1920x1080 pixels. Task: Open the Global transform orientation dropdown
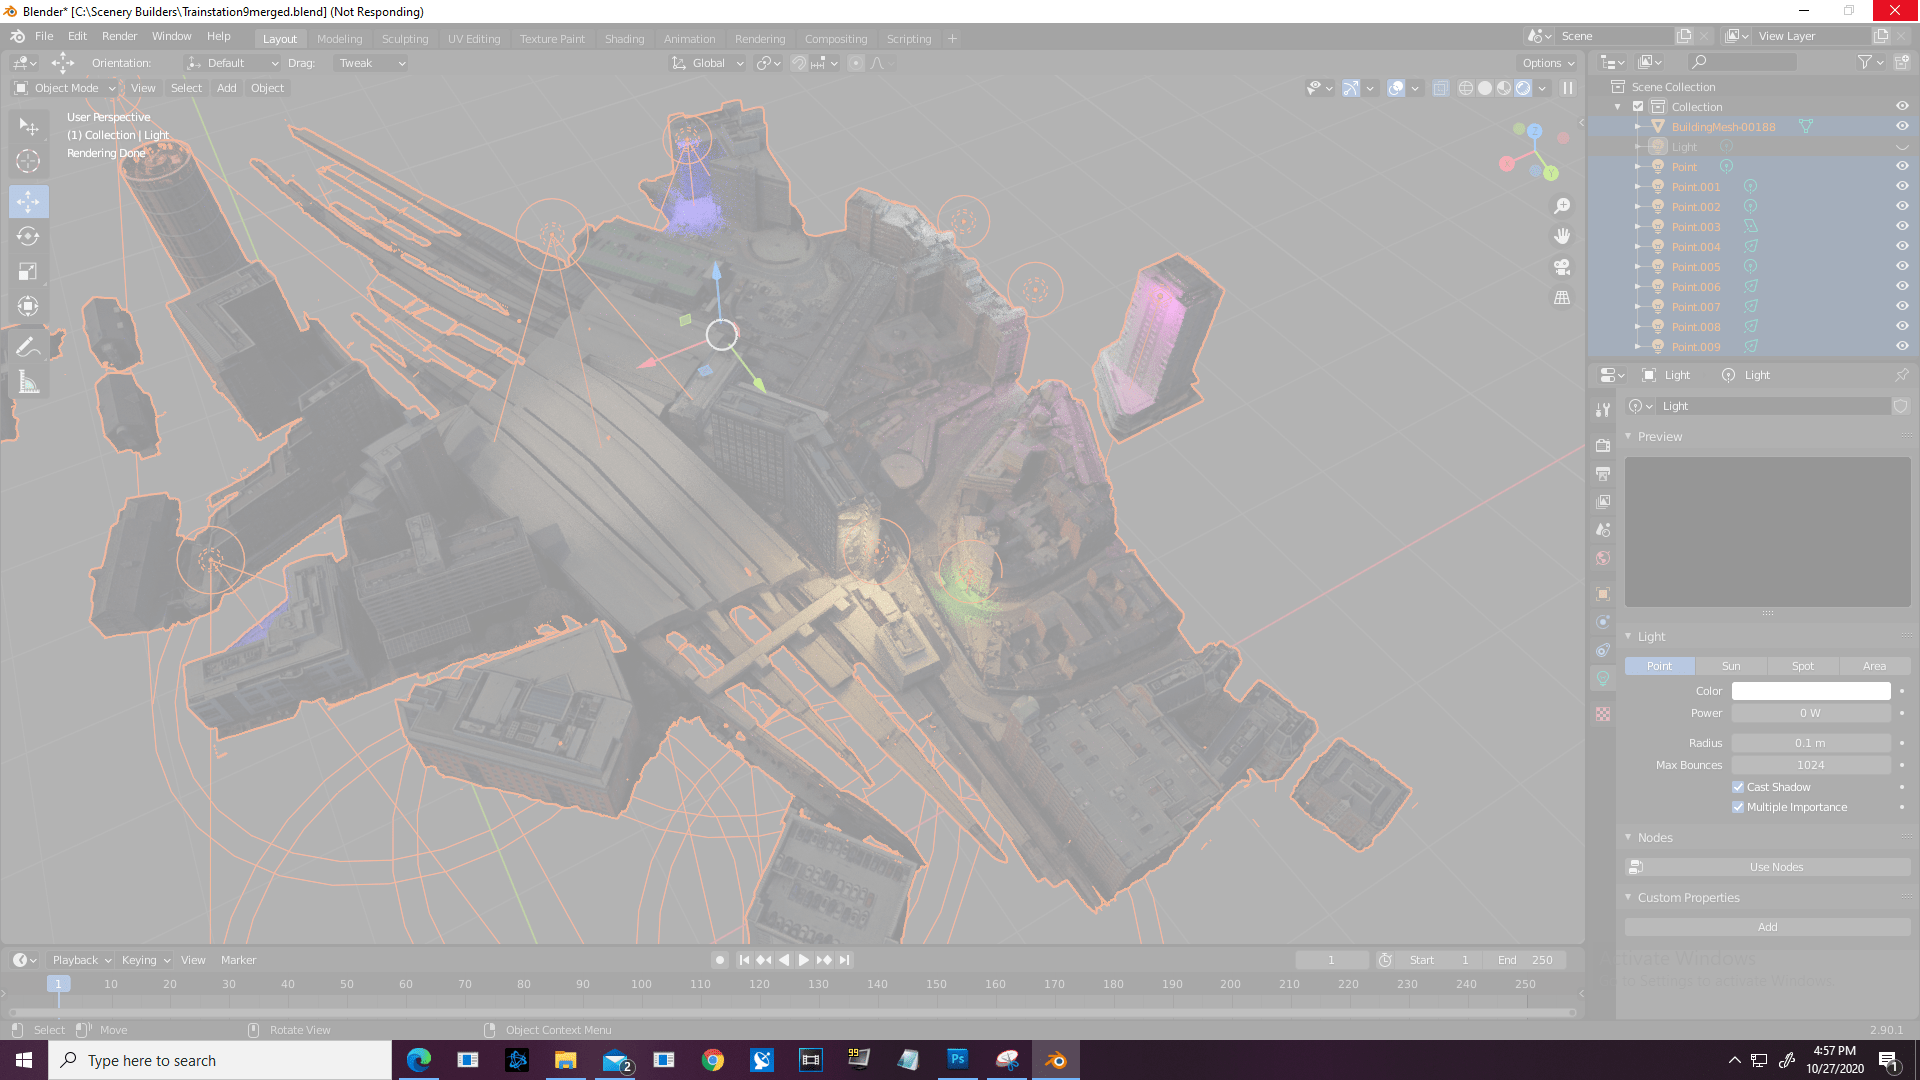(708, 63)
